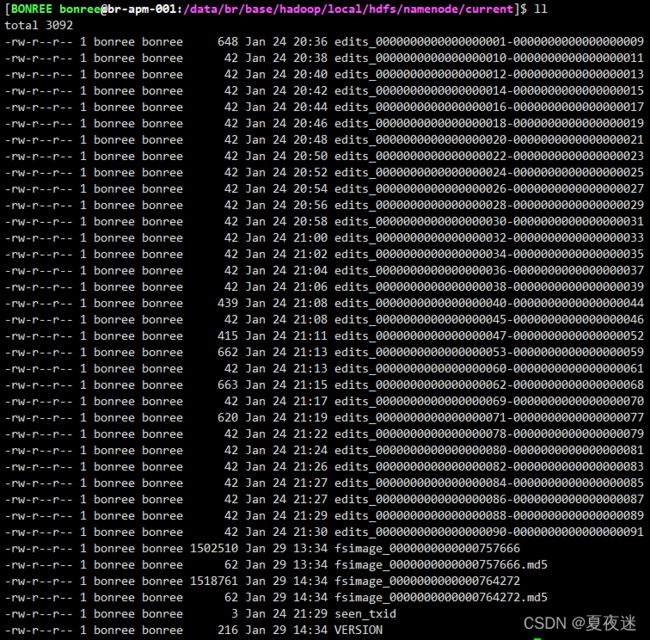Select file edits_0000000000000000016-0000000000000000017
This screenshot has height=640, width=650.
click(x=489, y=107)
